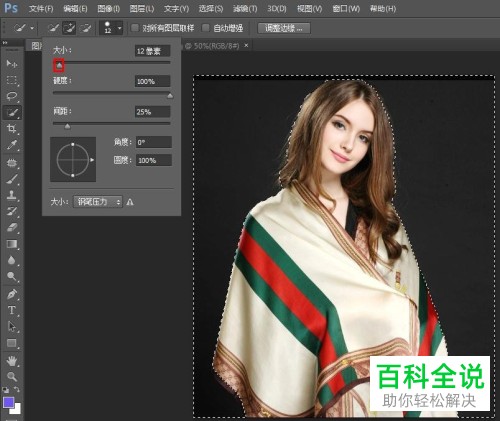
Task: Click the add to selection mode icon
Action: (69, 28)
